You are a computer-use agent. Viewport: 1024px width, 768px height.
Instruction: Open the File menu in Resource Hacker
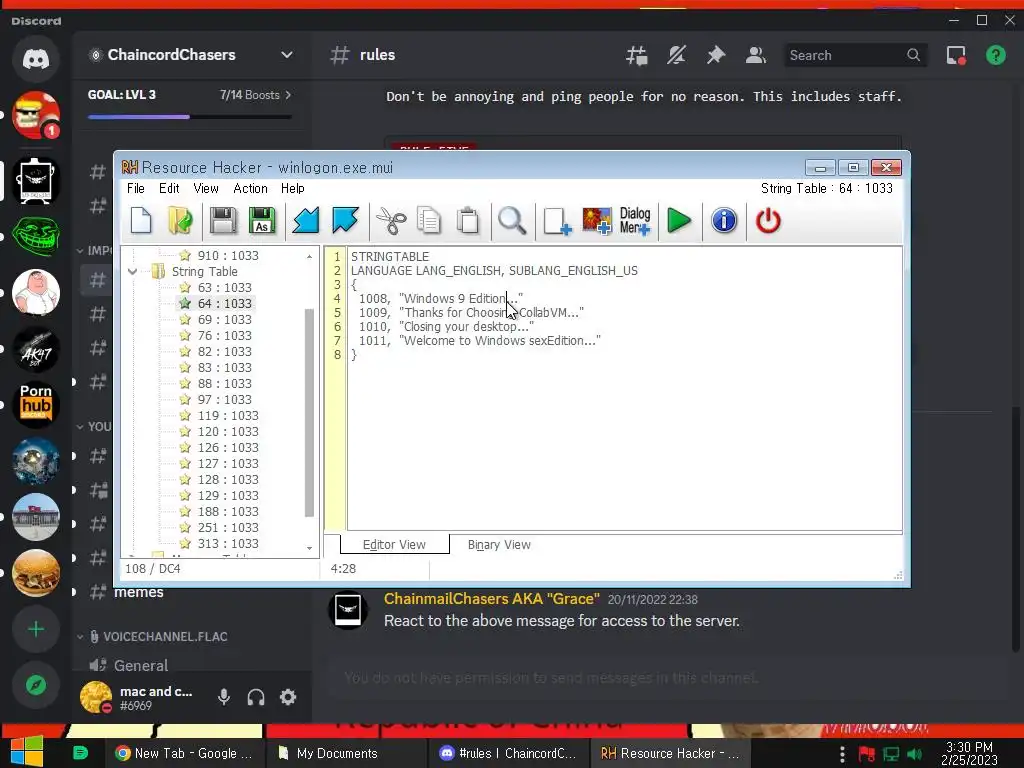point(136,189)
